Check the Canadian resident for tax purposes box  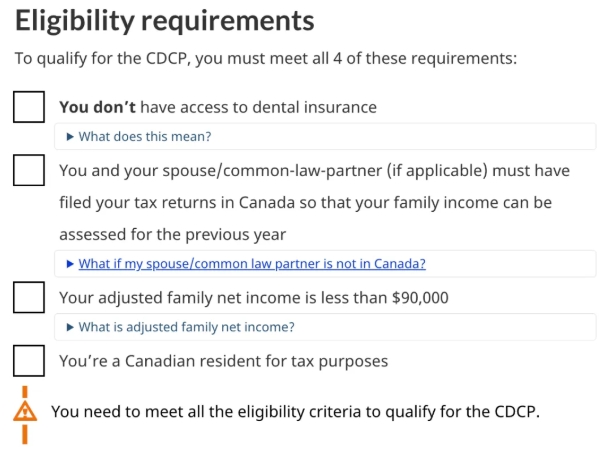pos(29,360)
